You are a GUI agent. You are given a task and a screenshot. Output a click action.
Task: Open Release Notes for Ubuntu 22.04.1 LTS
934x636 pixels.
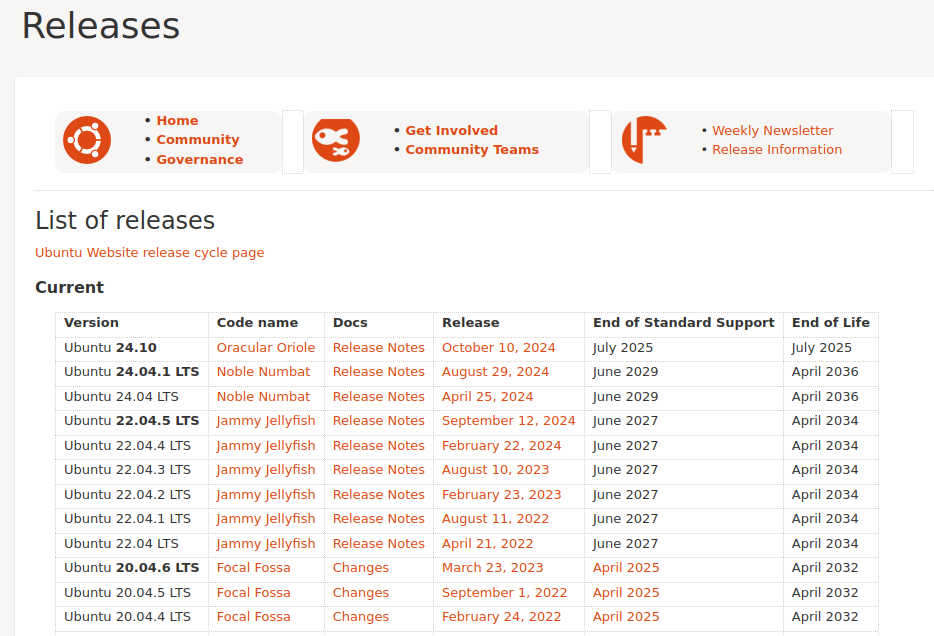coord(378,519)
